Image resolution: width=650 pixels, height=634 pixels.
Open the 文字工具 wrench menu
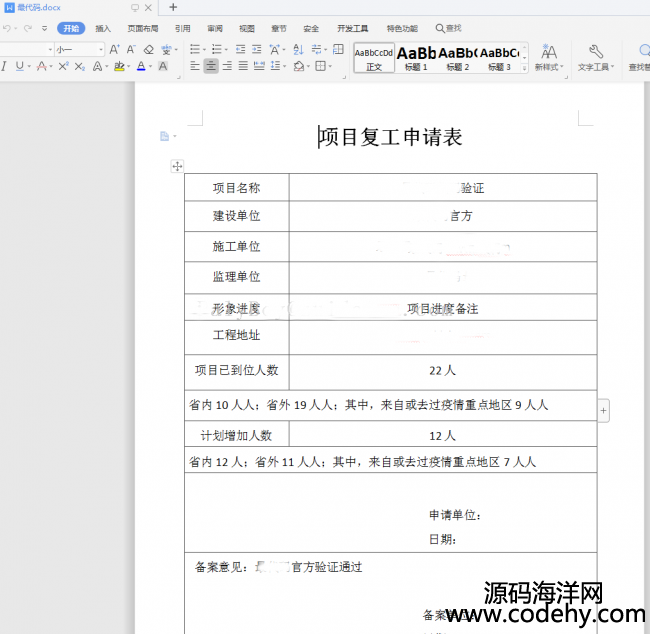[x=596, y=57]
